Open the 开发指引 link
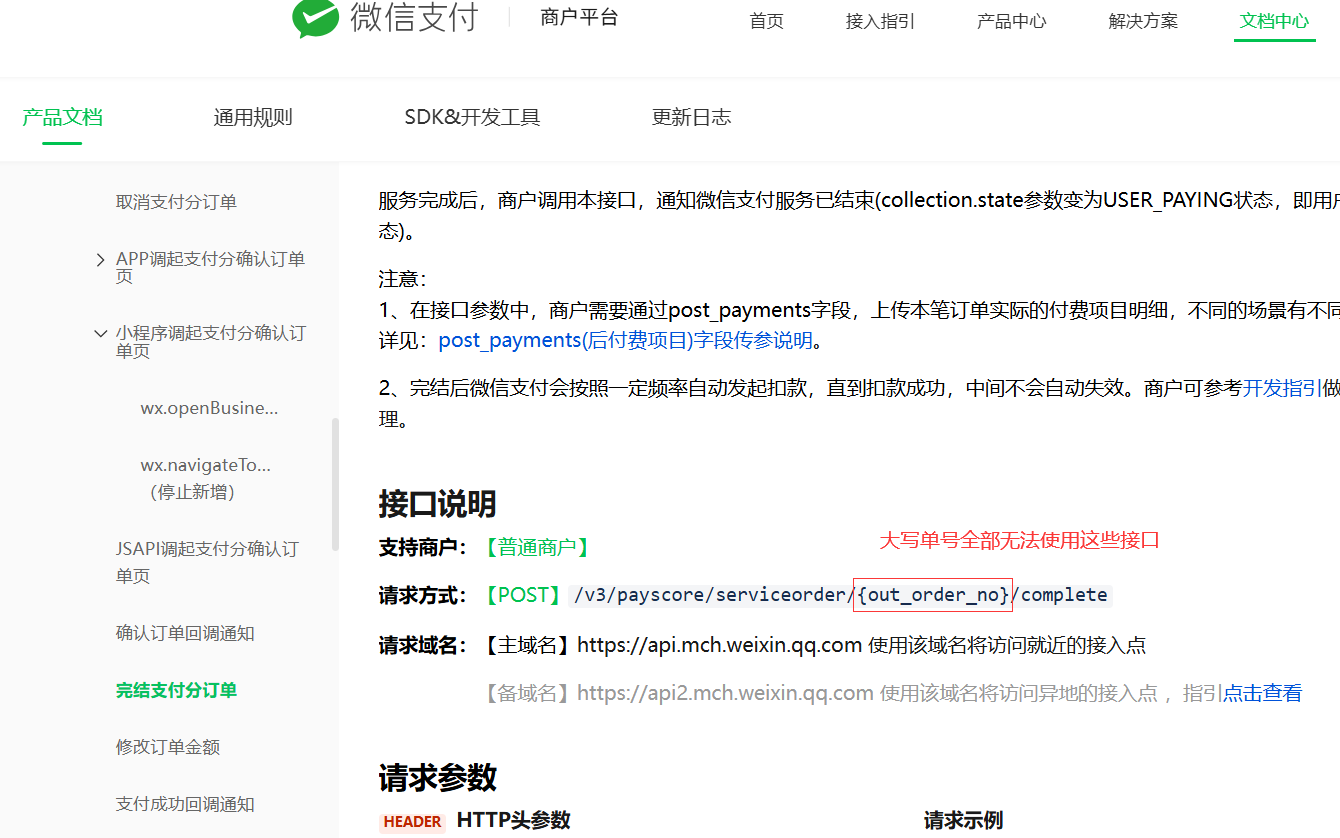Screen dimensions: 1340x838 pyautogui.click(x=1282, y=388)
